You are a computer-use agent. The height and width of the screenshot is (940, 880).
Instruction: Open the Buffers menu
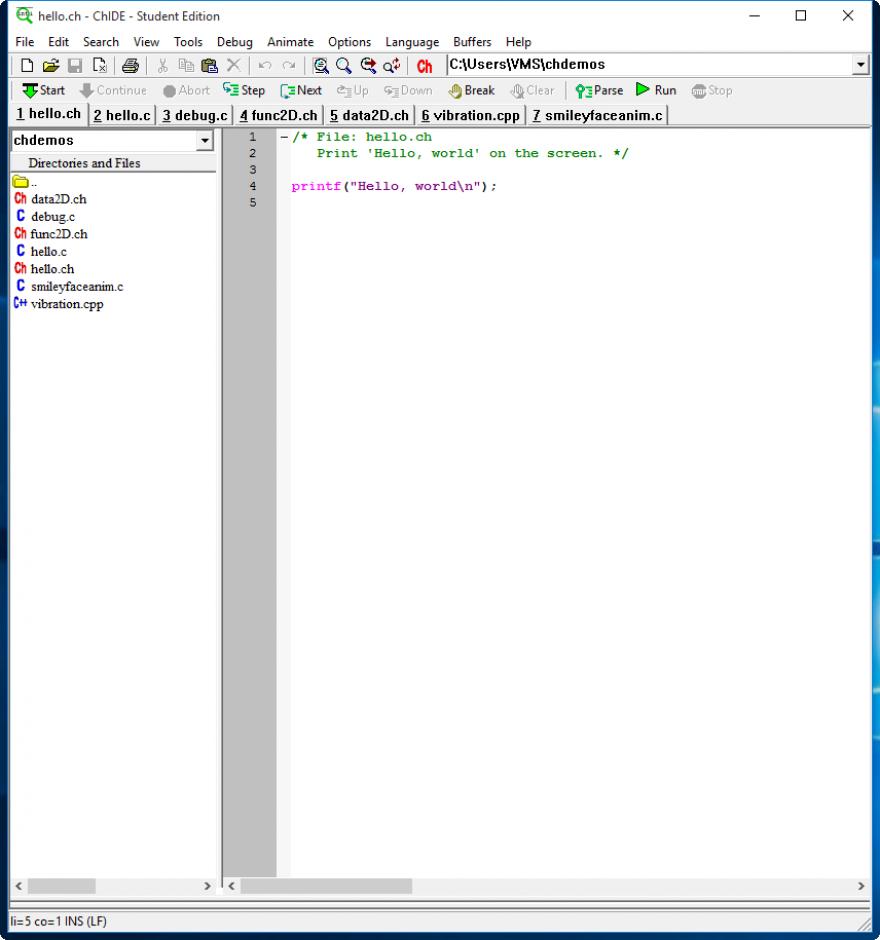tap(472, 42)
